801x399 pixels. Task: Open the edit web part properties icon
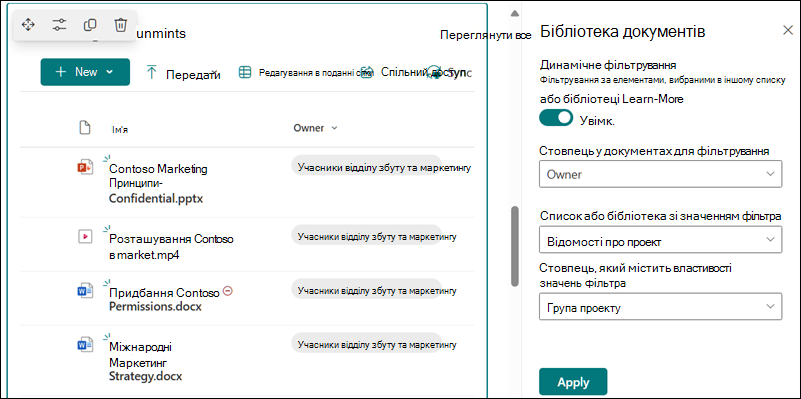(59, 25)
